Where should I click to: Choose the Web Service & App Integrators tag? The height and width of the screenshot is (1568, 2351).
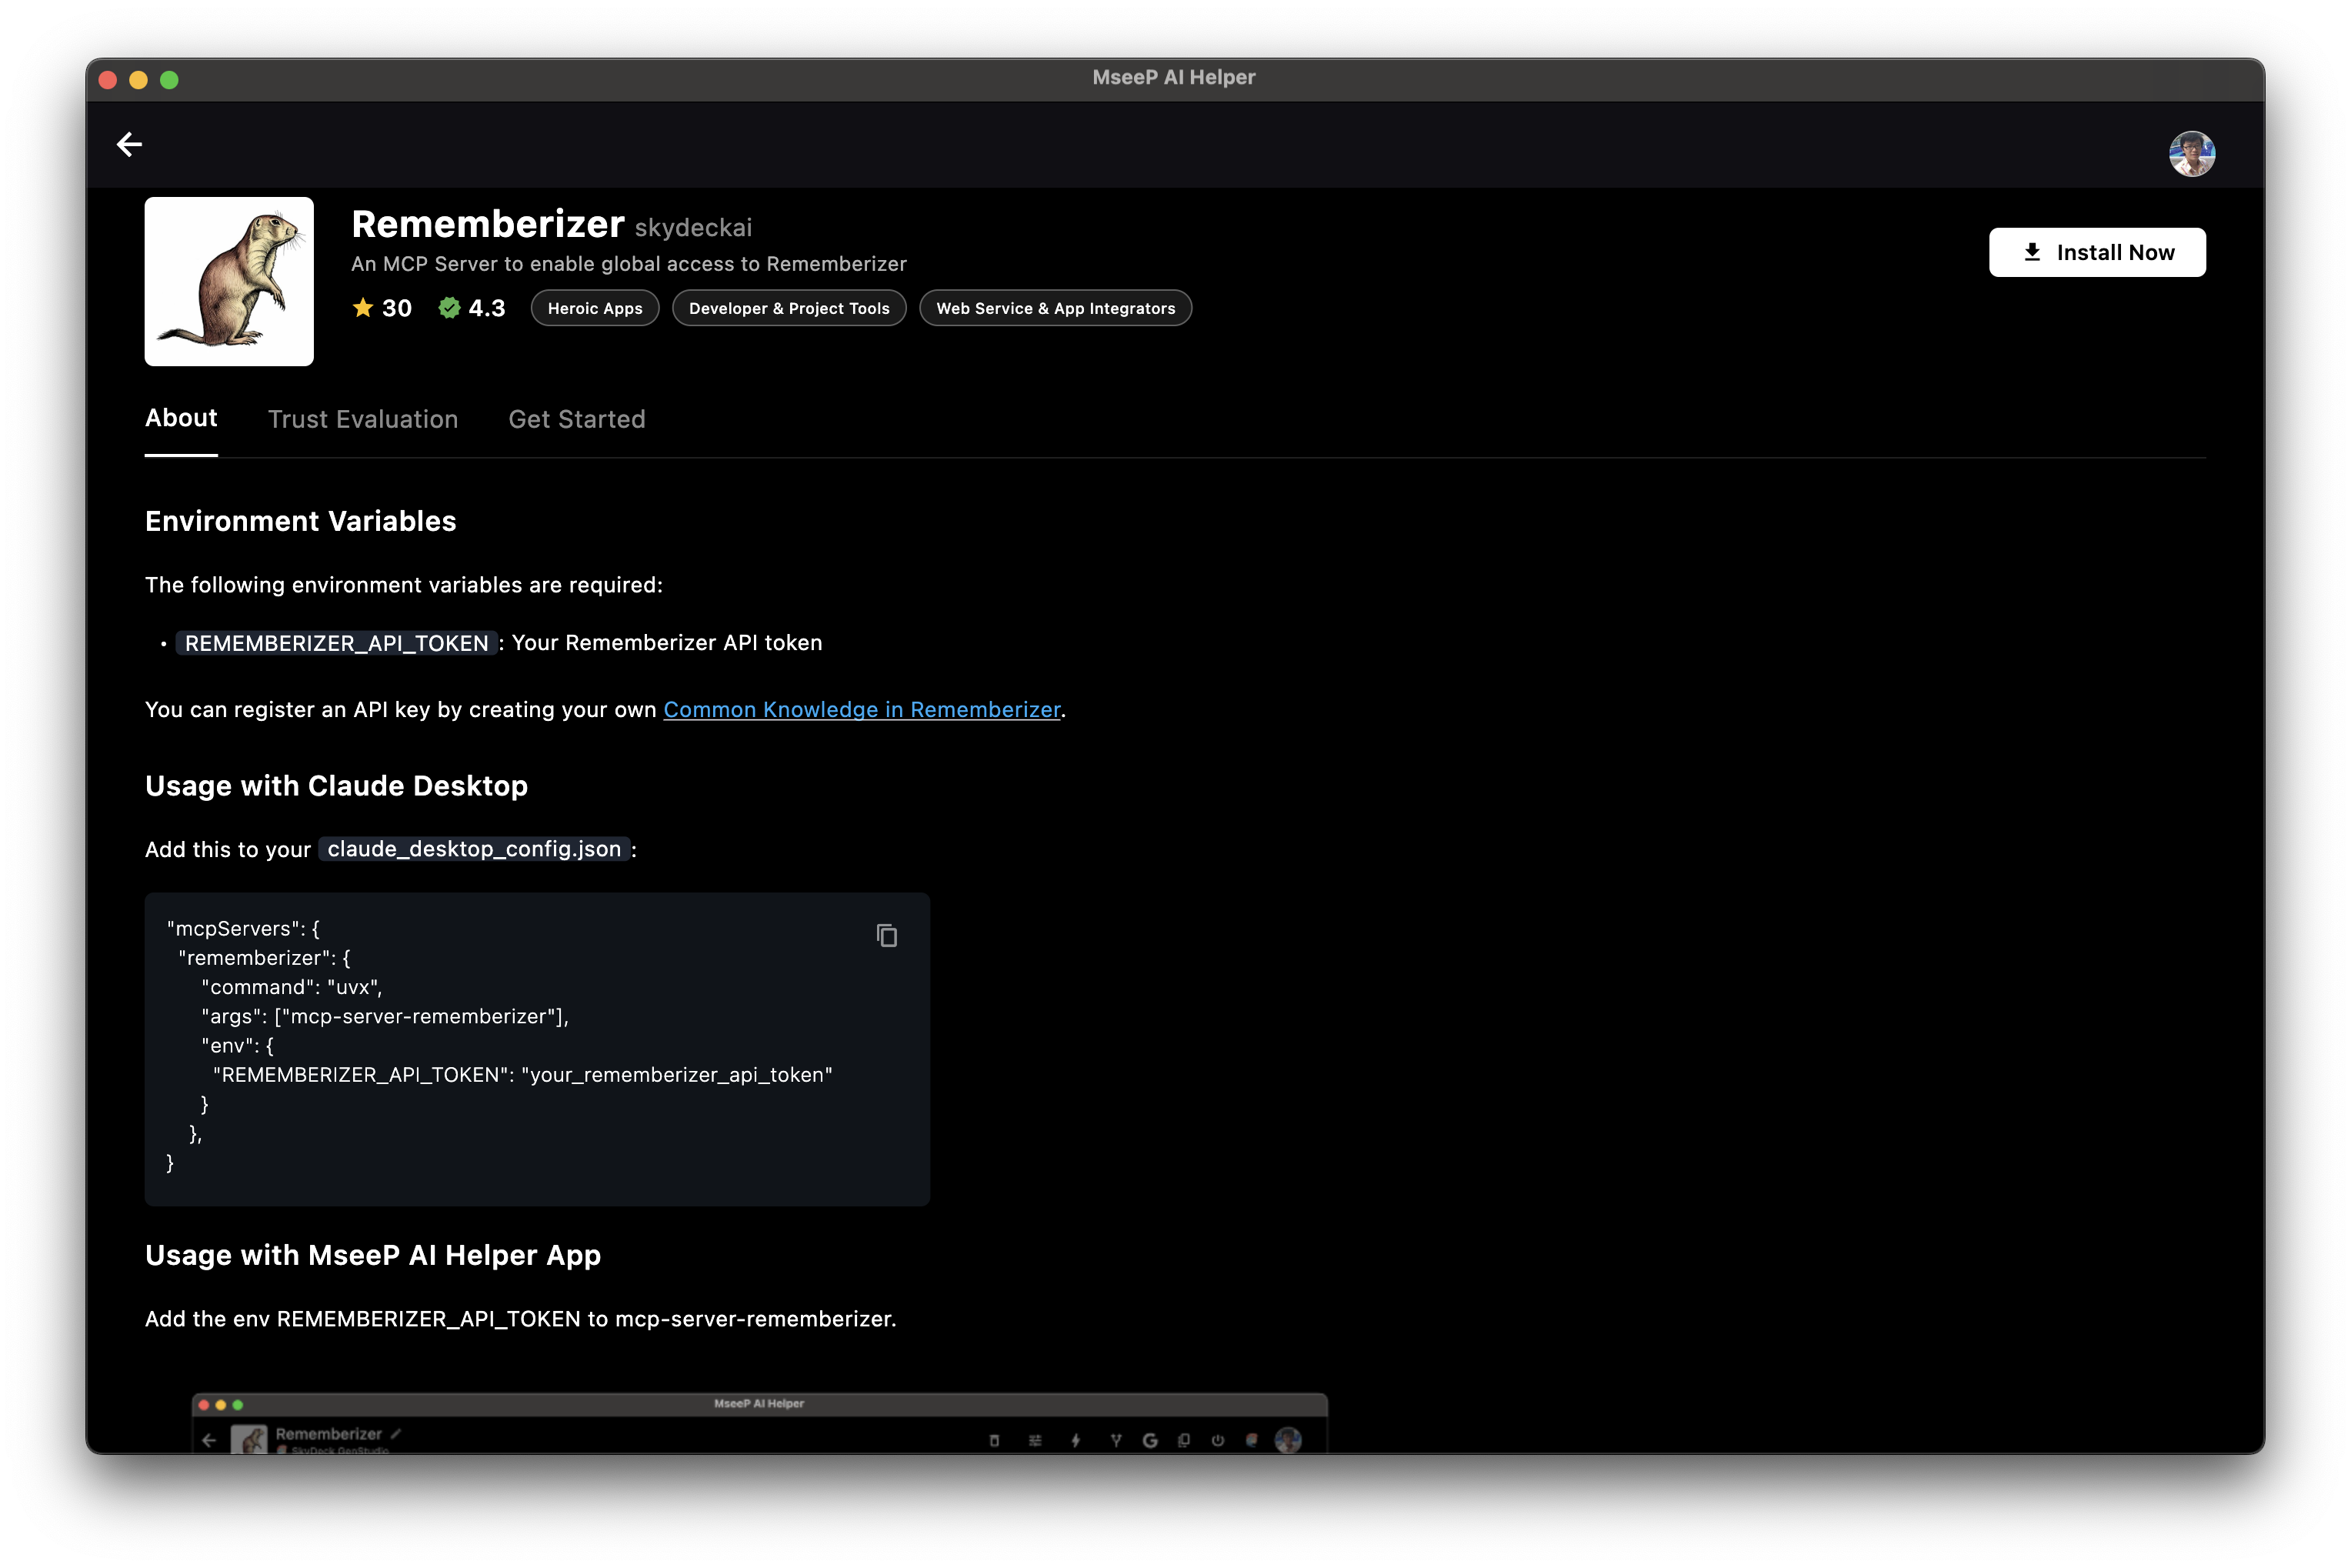click(x=1055, y=308)
